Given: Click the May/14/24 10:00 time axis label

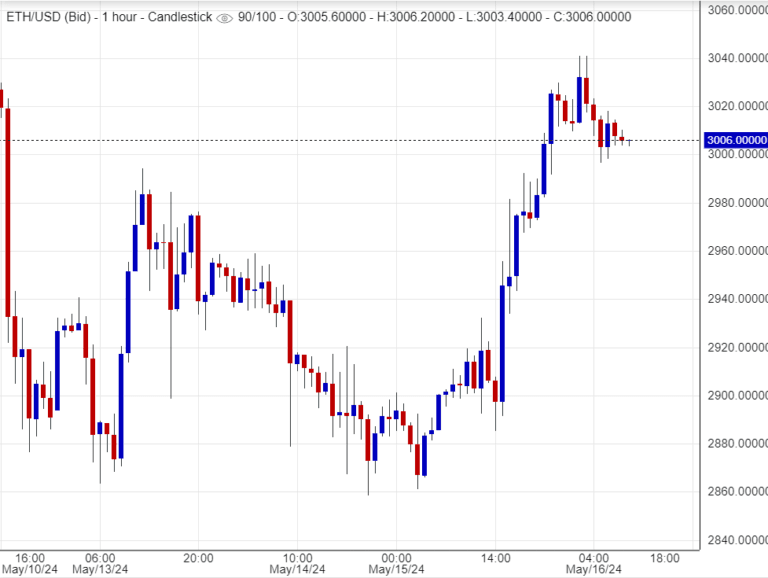Looking at the screenshot, I should (x=297, y=563).
